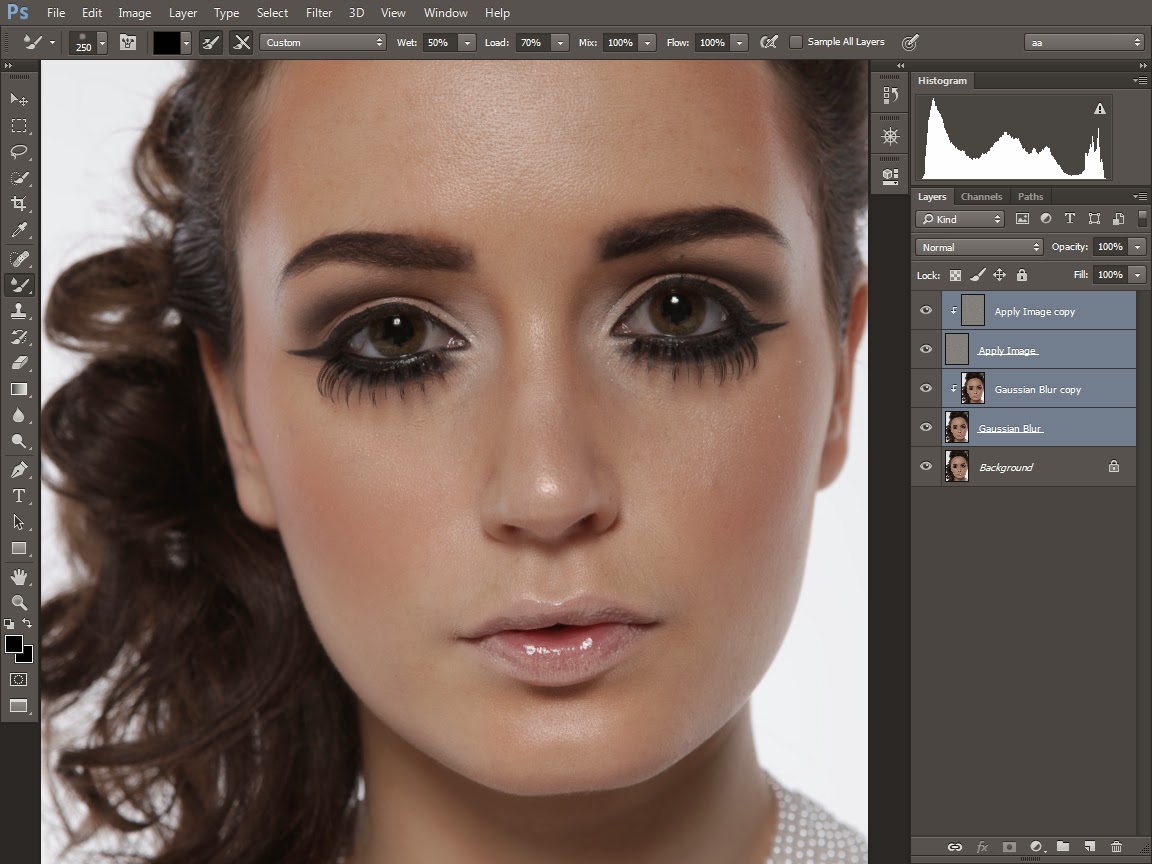Select the Gaussian Blur layer
Screen dimensions: 1152x864
1010,428
